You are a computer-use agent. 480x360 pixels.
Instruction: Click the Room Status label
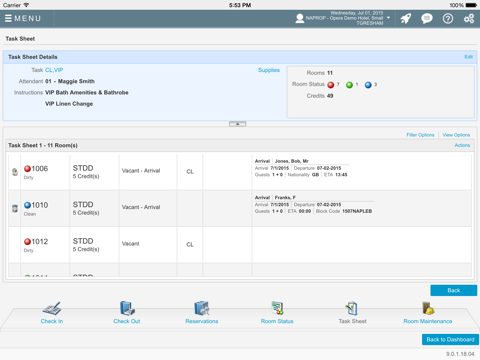[x=277, y=321]
